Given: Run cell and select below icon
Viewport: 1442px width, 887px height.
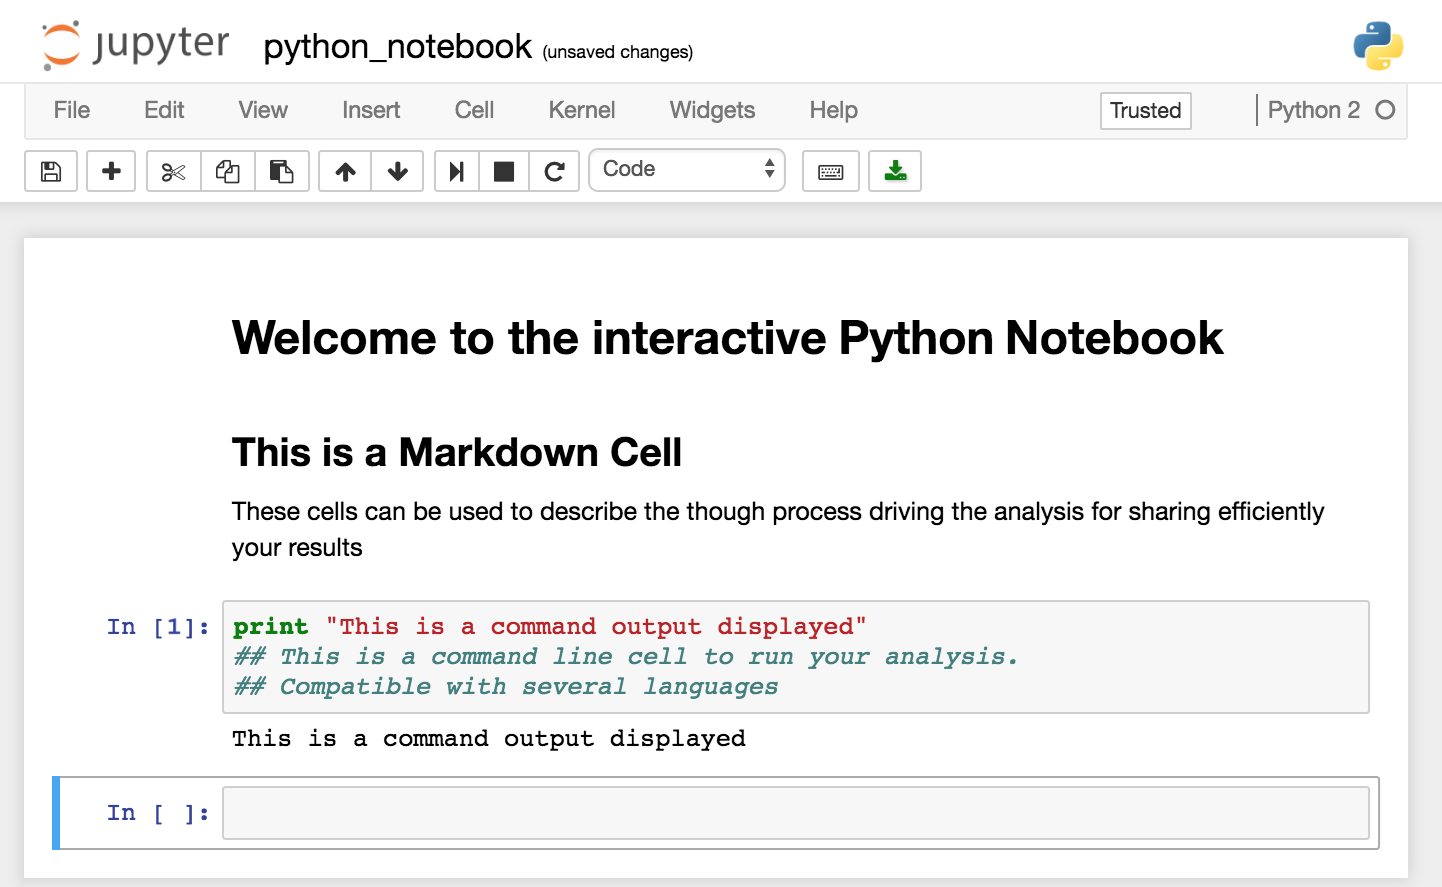Looking at the screenshot, I should point(457,171).
